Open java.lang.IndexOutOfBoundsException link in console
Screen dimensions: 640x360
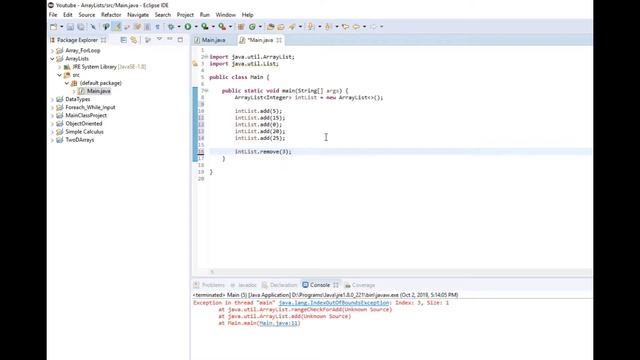334,303
